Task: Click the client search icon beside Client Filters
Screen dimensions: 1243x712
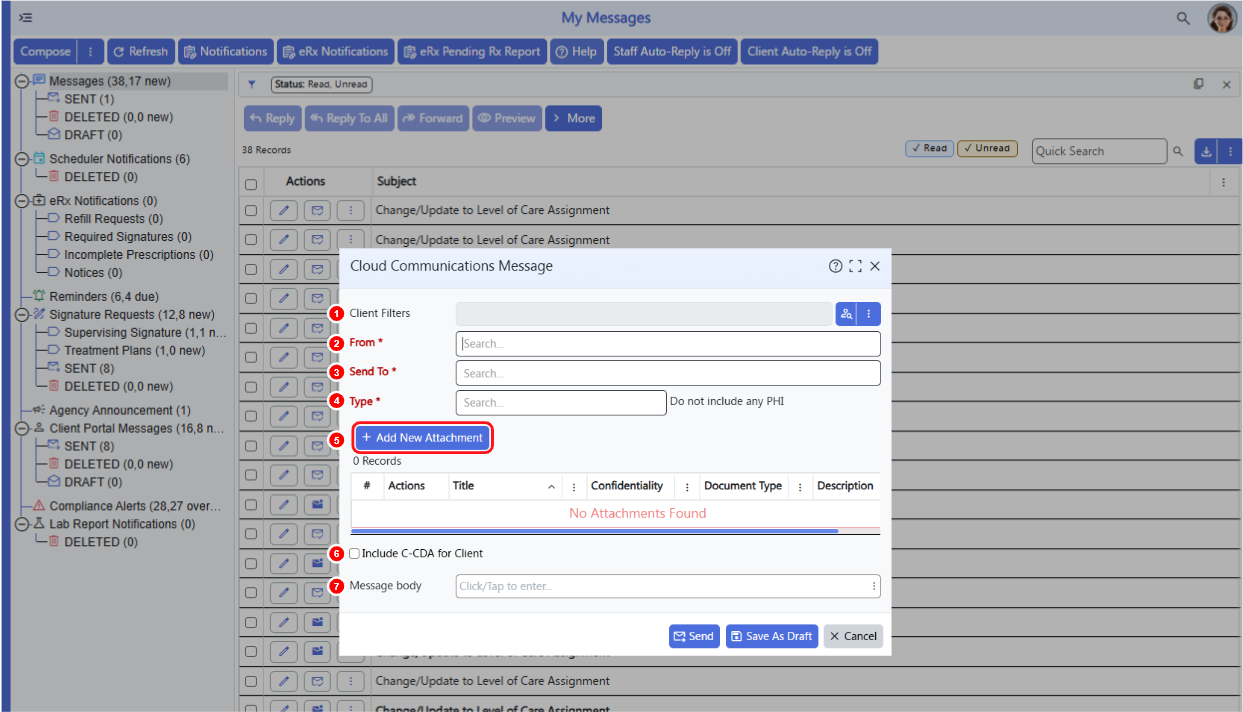Action: click(847, 314)
